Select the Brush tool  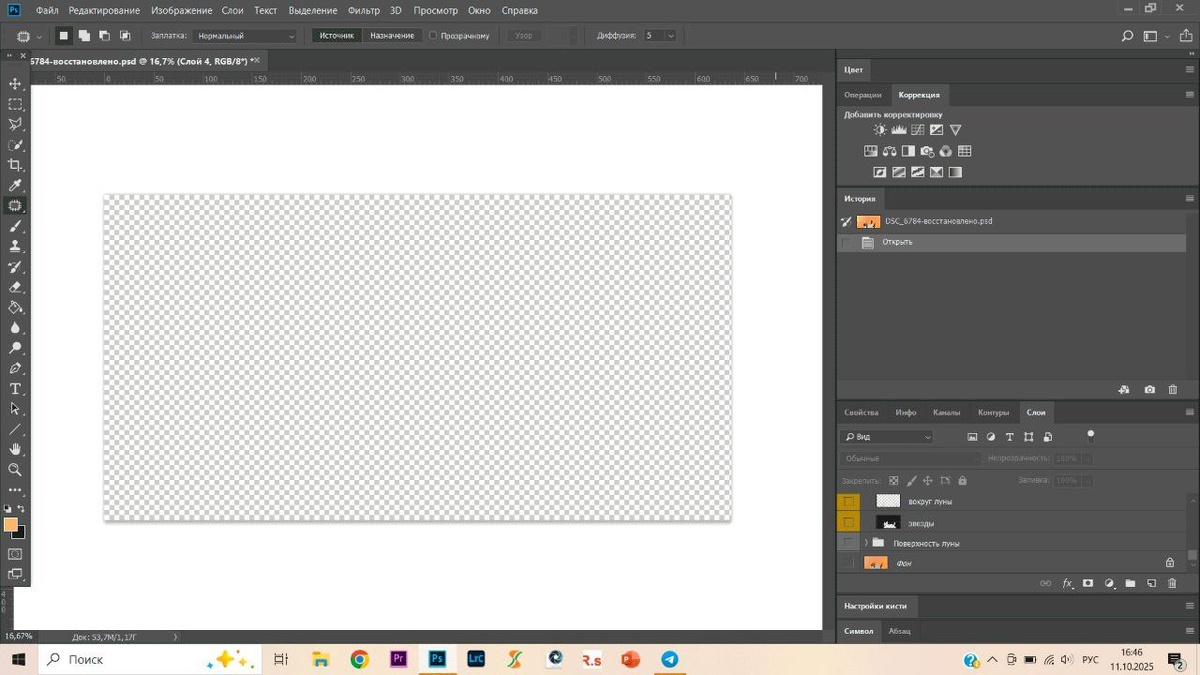15,226
